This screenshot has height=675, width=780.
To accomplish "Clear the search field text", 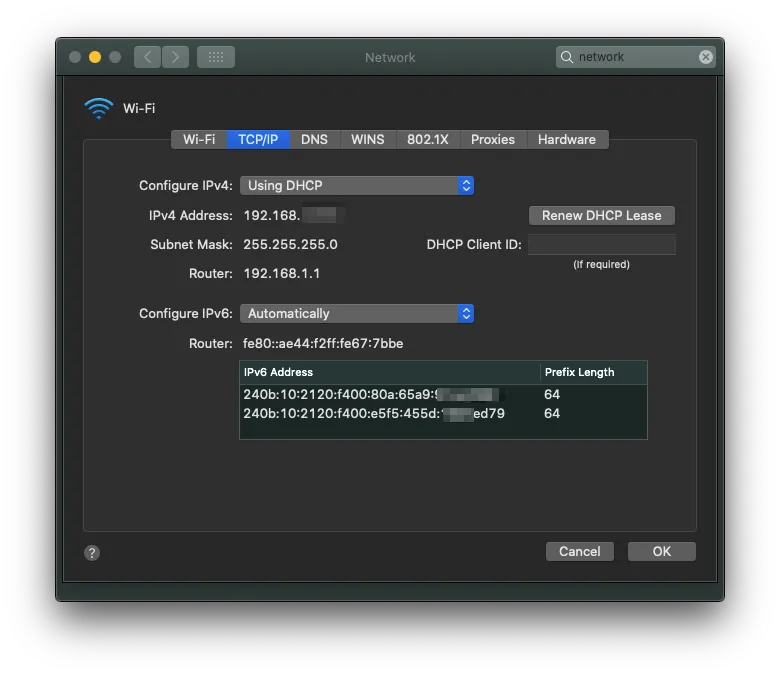I will pos(706,57).
